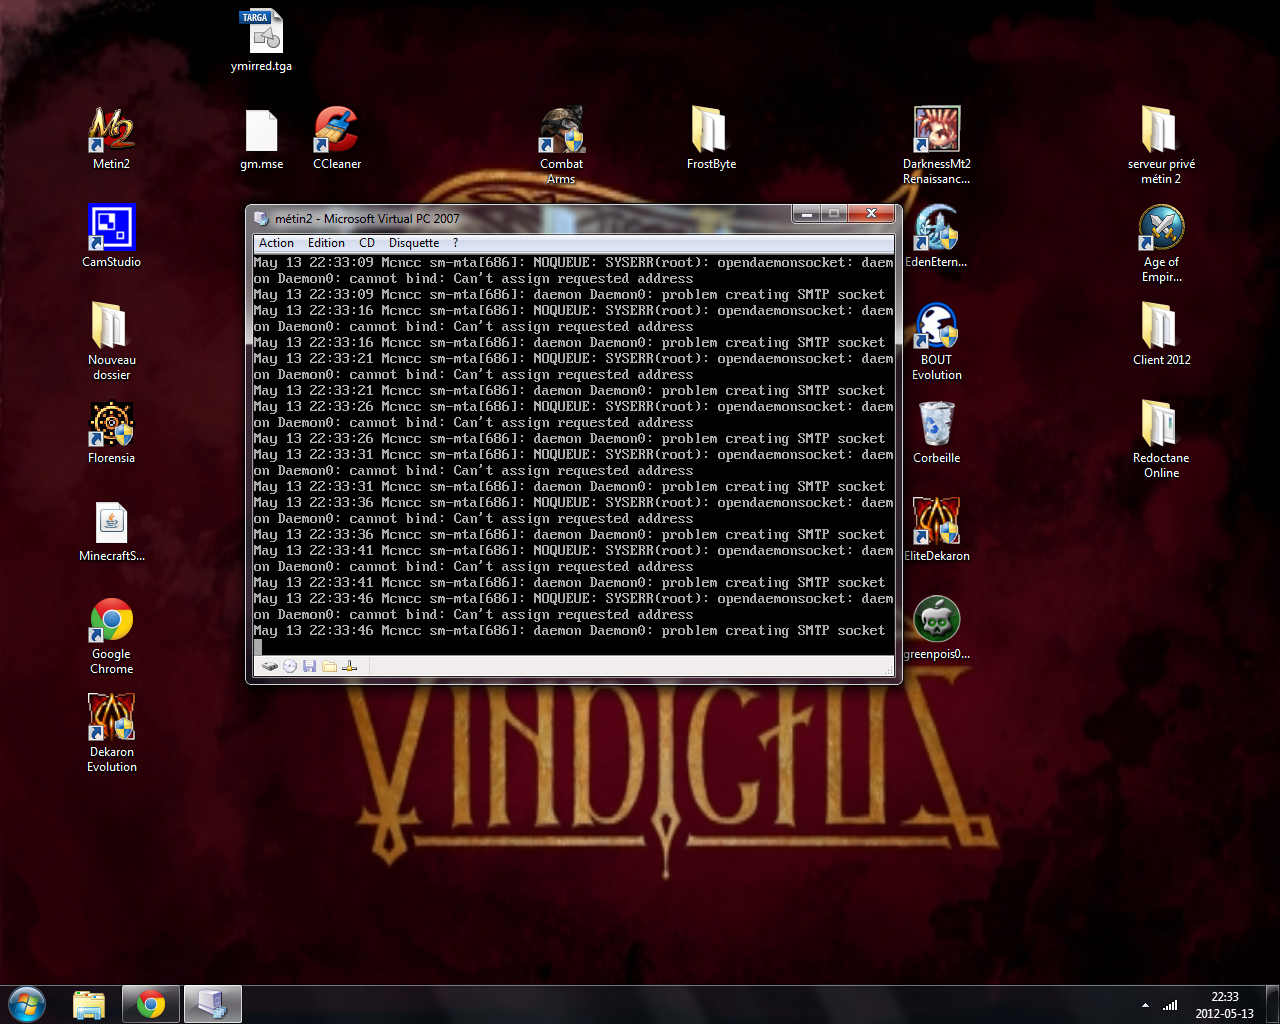Image resolution: width=1280 pixels, height=1024 pixels.
Task: Select the MinecraftS... Java file icon
Action: pyautogui.click(x=111, y=531)
